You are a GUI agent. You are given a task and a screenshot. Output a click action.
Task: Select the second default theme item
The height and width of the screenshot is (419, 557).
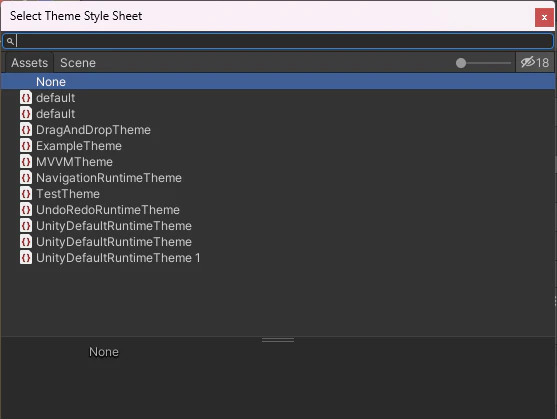(x=278, y=114)
